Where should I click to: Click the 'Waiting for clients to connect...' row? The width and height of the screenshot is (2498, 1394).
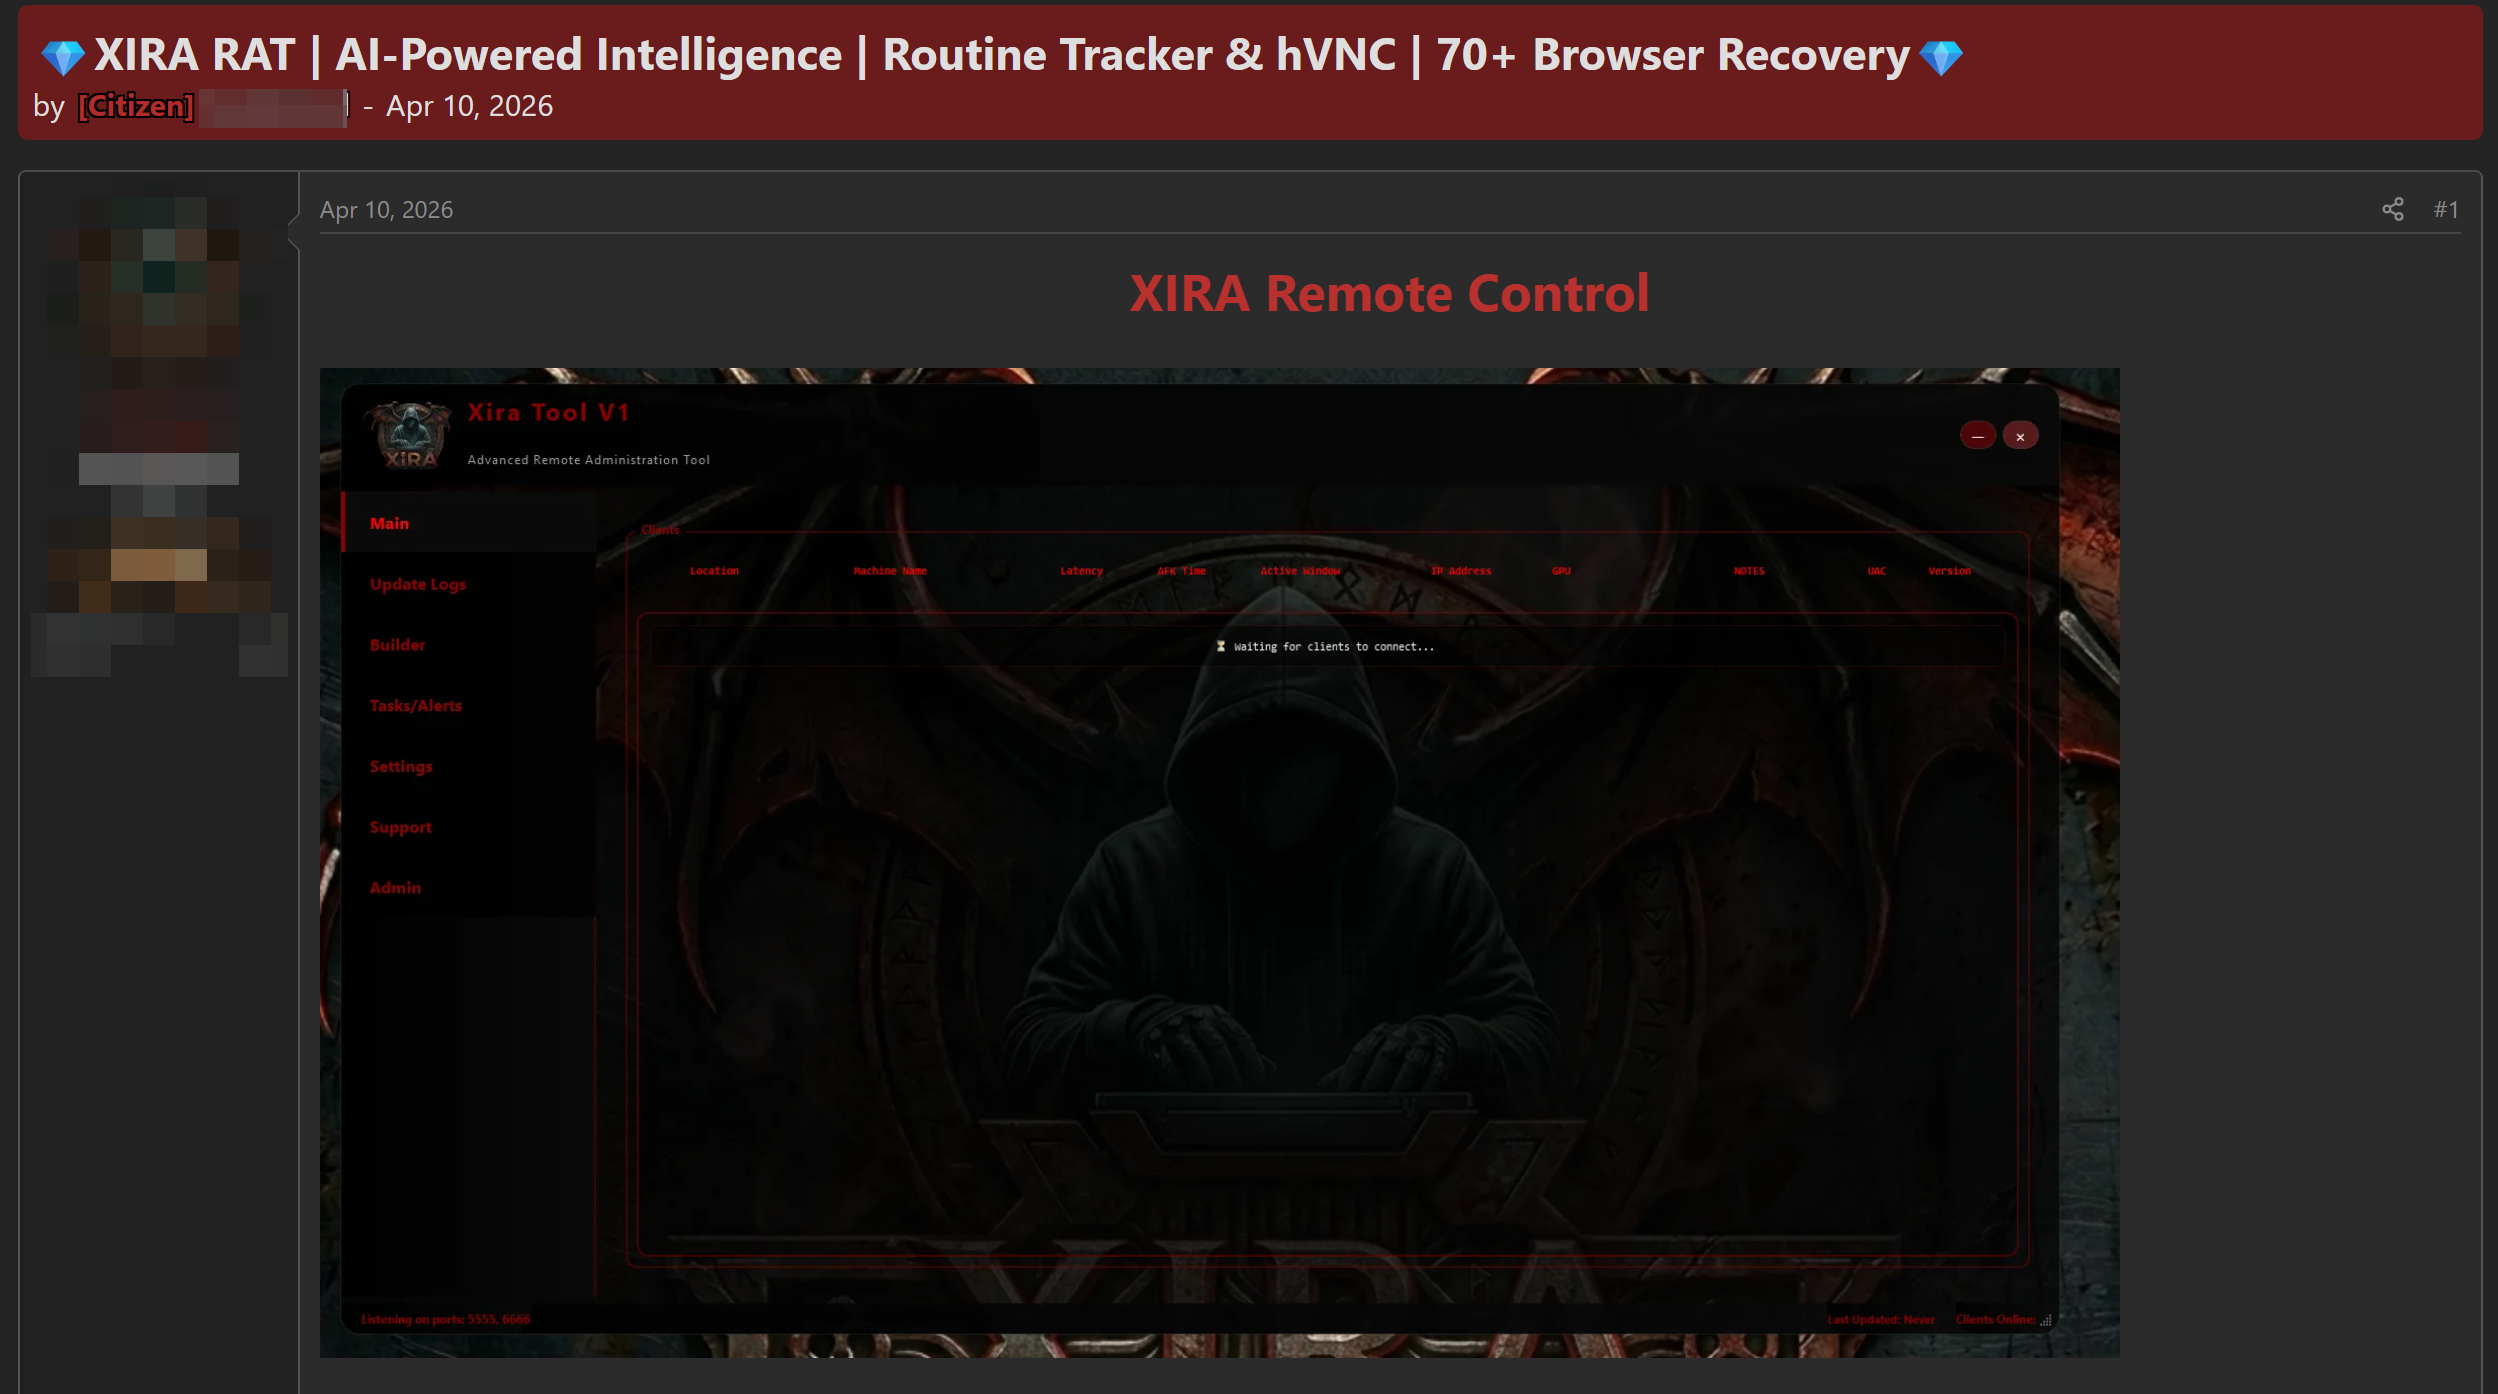tap(1327, 647)
